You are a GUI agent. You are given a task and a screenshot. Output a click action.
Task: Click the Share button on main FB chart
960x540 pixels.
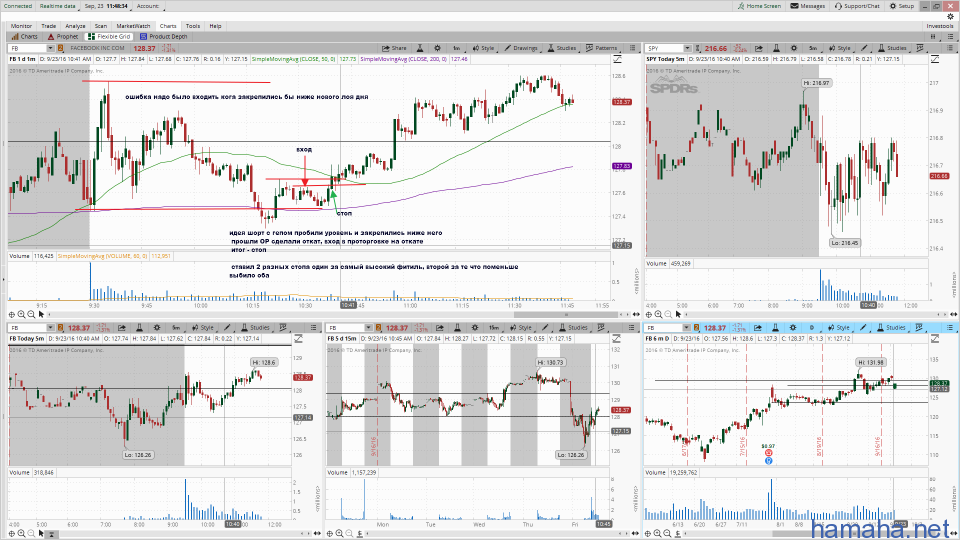click(x=394, y=48)
